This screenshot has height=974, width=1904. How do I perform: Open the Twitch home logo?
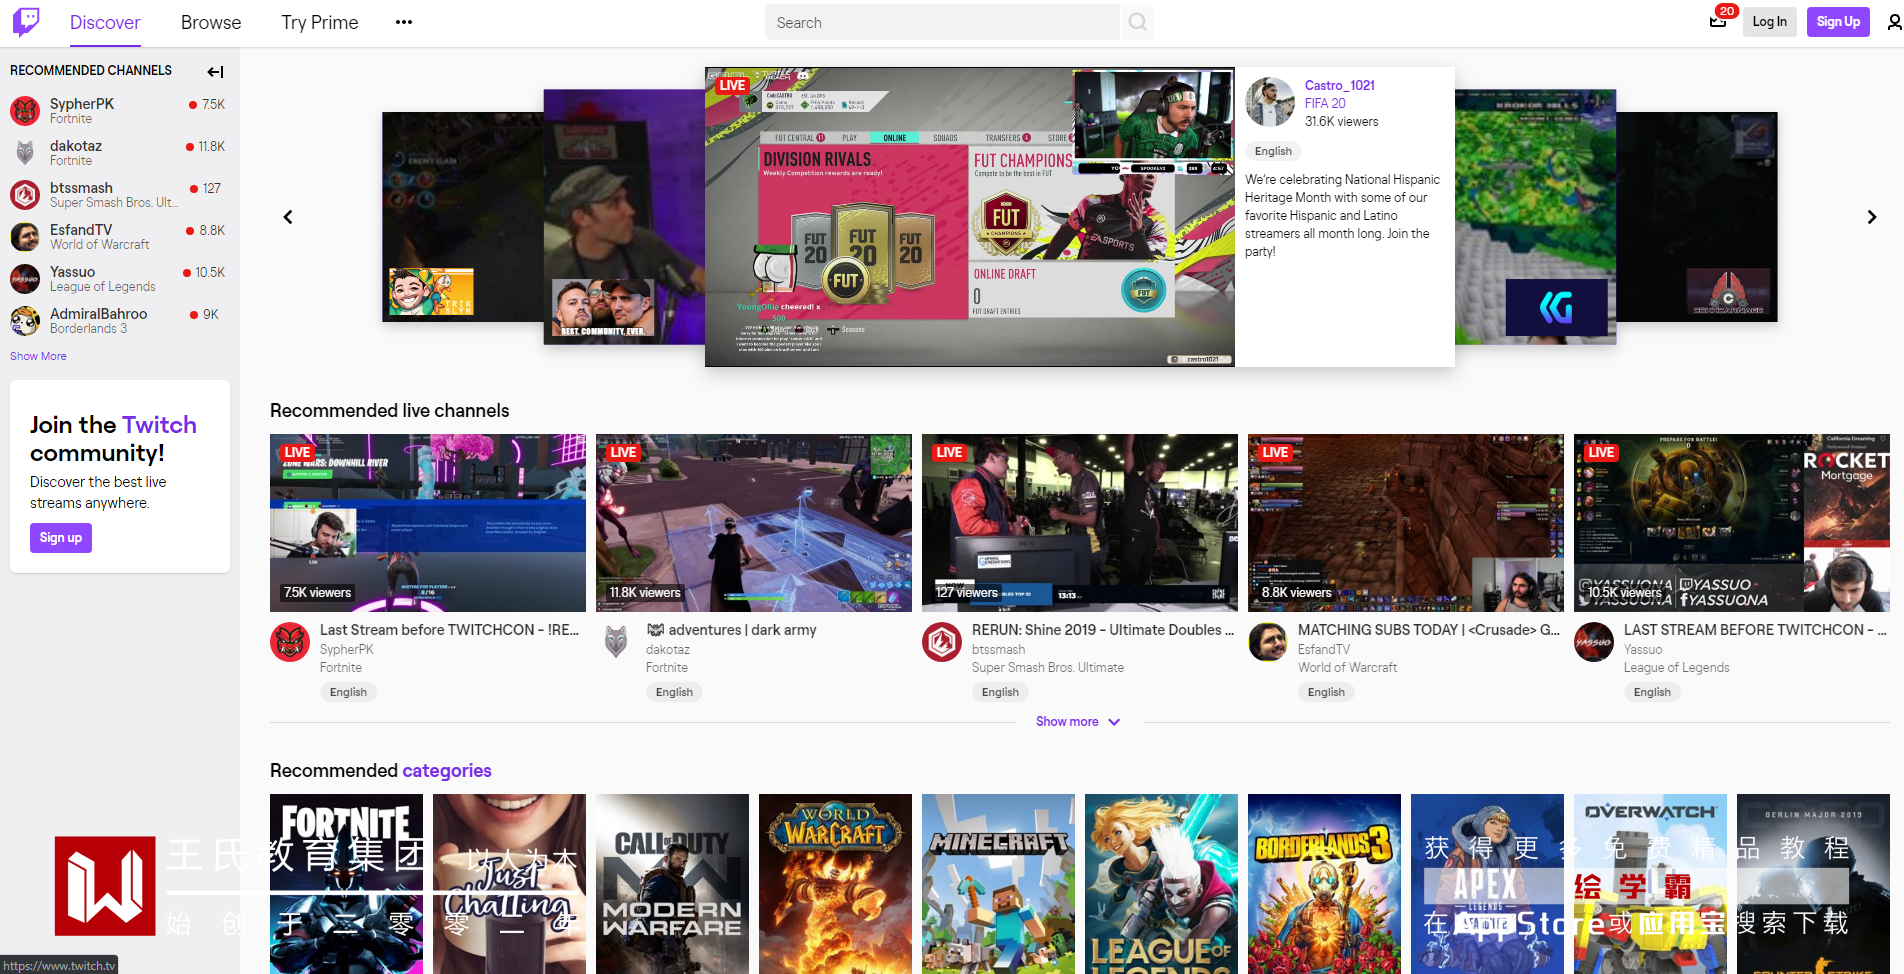pos(26,21)
